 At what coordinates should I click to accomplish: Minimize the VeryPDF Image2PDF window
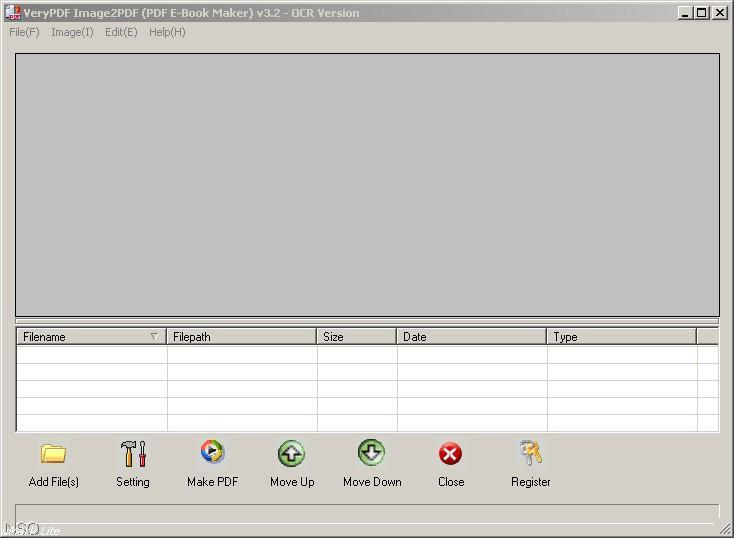pos(685,13)
